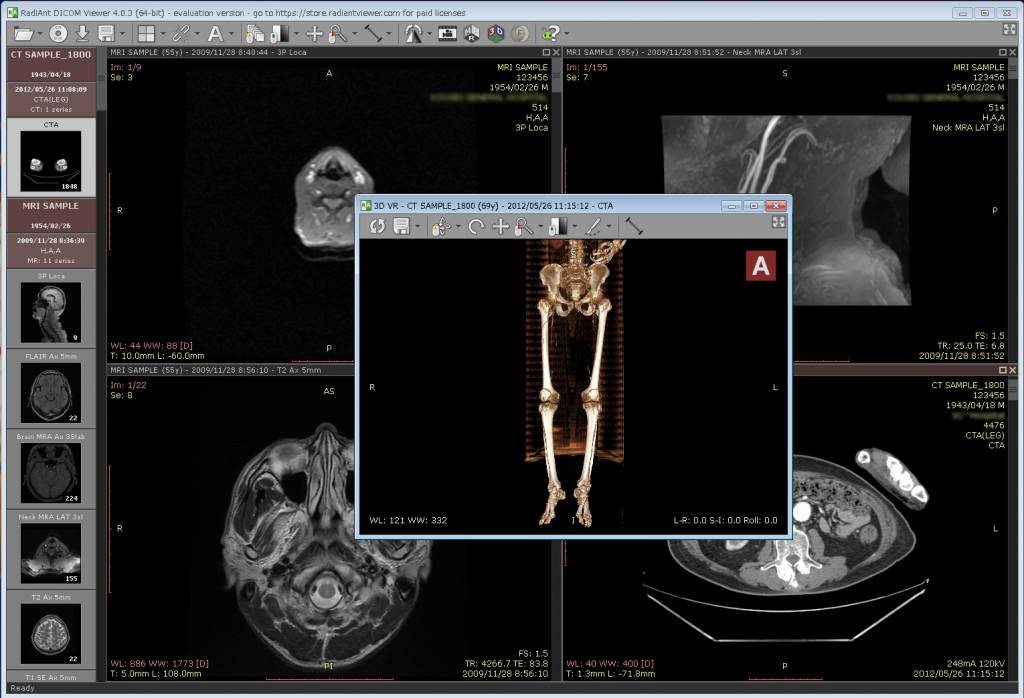Click the screen layout grid icon
1024x698 pixels.
[146, 33]
